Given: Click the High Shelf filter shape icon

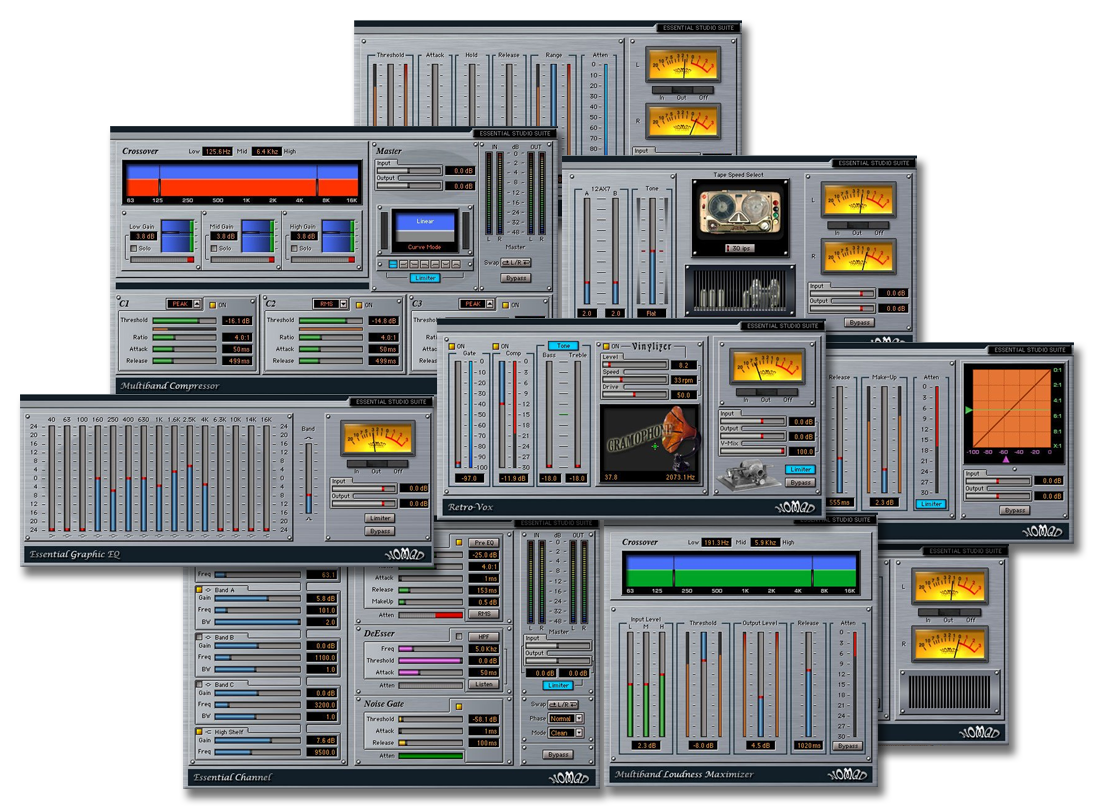Looking at the screenshot, I should coord(209,731).
